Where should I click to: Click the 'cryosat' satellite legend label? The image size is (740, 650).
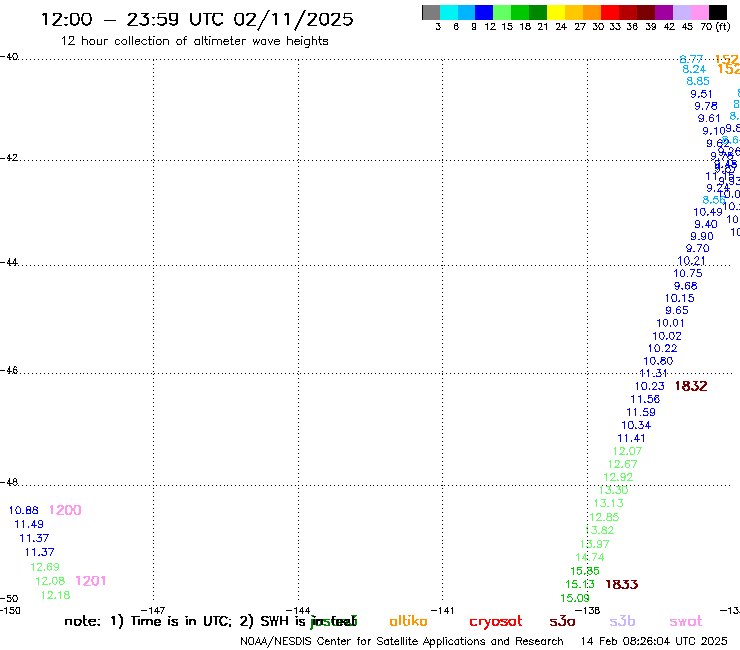click(x=496, y=622)
